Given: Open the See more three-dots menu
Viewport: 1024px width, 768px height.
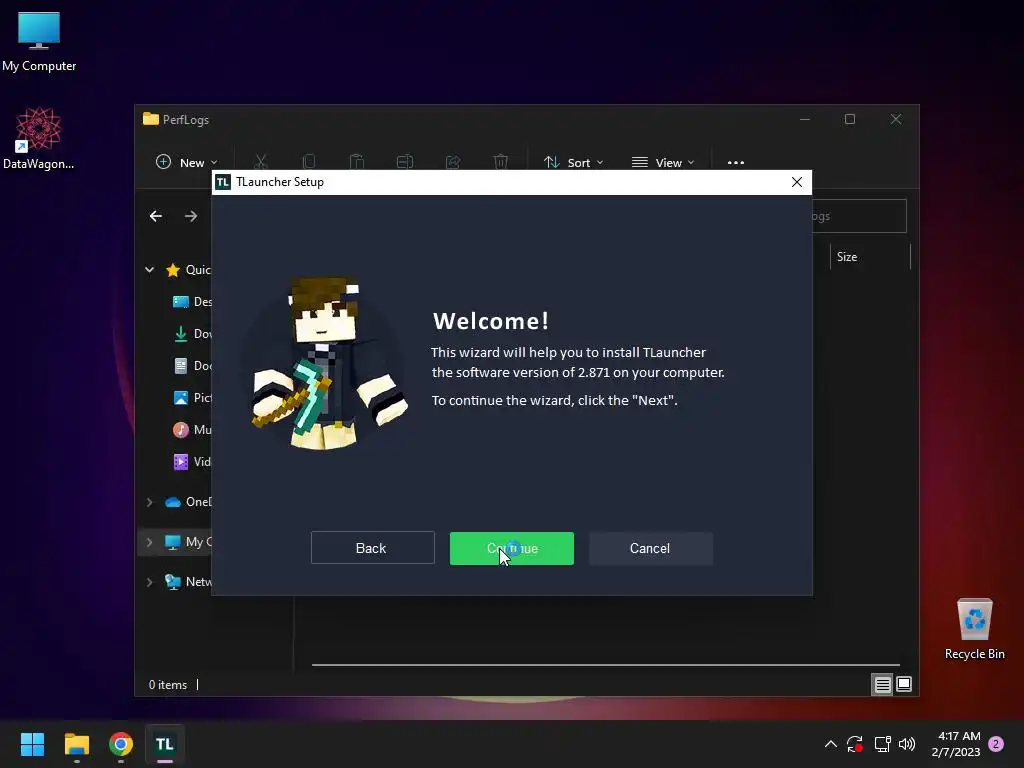Looking at the screenshot, I should pyautogui.click(x=735, y=162).
